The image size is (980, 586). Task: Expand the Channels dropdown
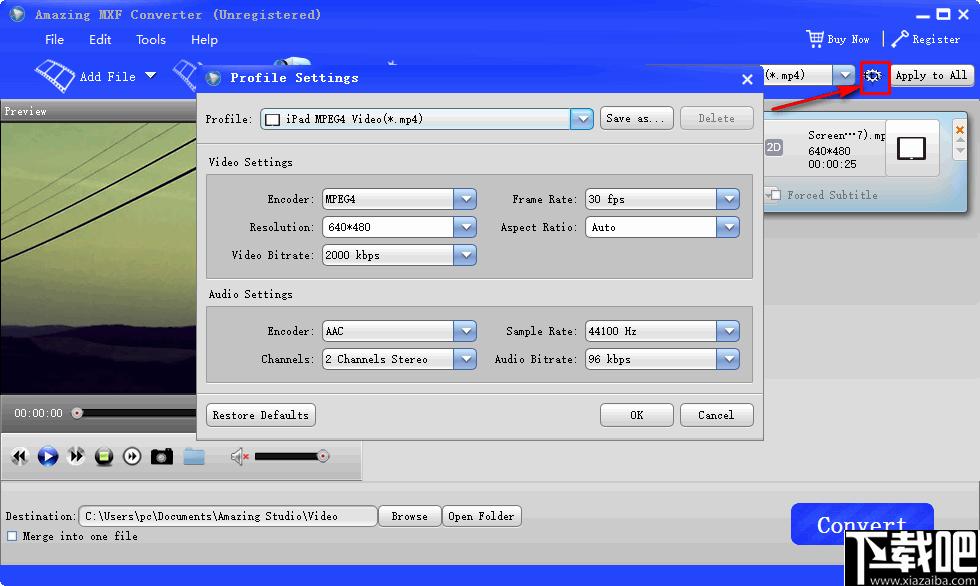point(465,359)
